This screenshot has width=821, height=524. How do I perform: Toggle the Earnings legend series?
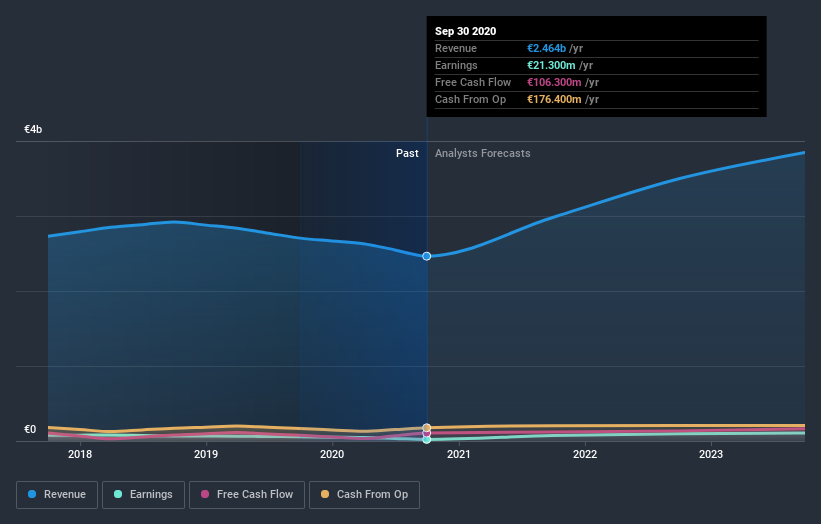tap(143, 495)
